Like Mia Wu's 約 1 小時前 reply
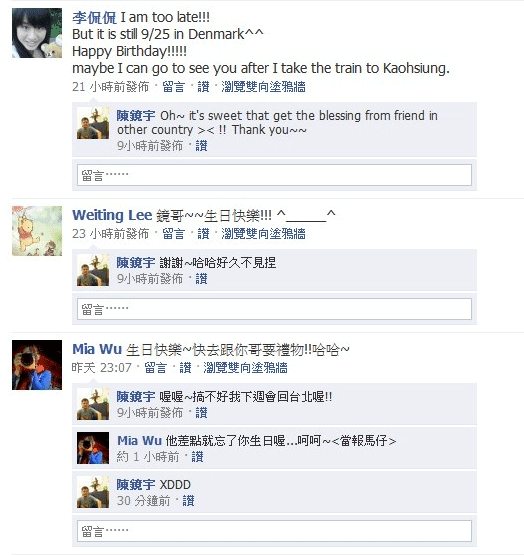The height and width of the screenshot is (555, 524). [x=197, y=457]
